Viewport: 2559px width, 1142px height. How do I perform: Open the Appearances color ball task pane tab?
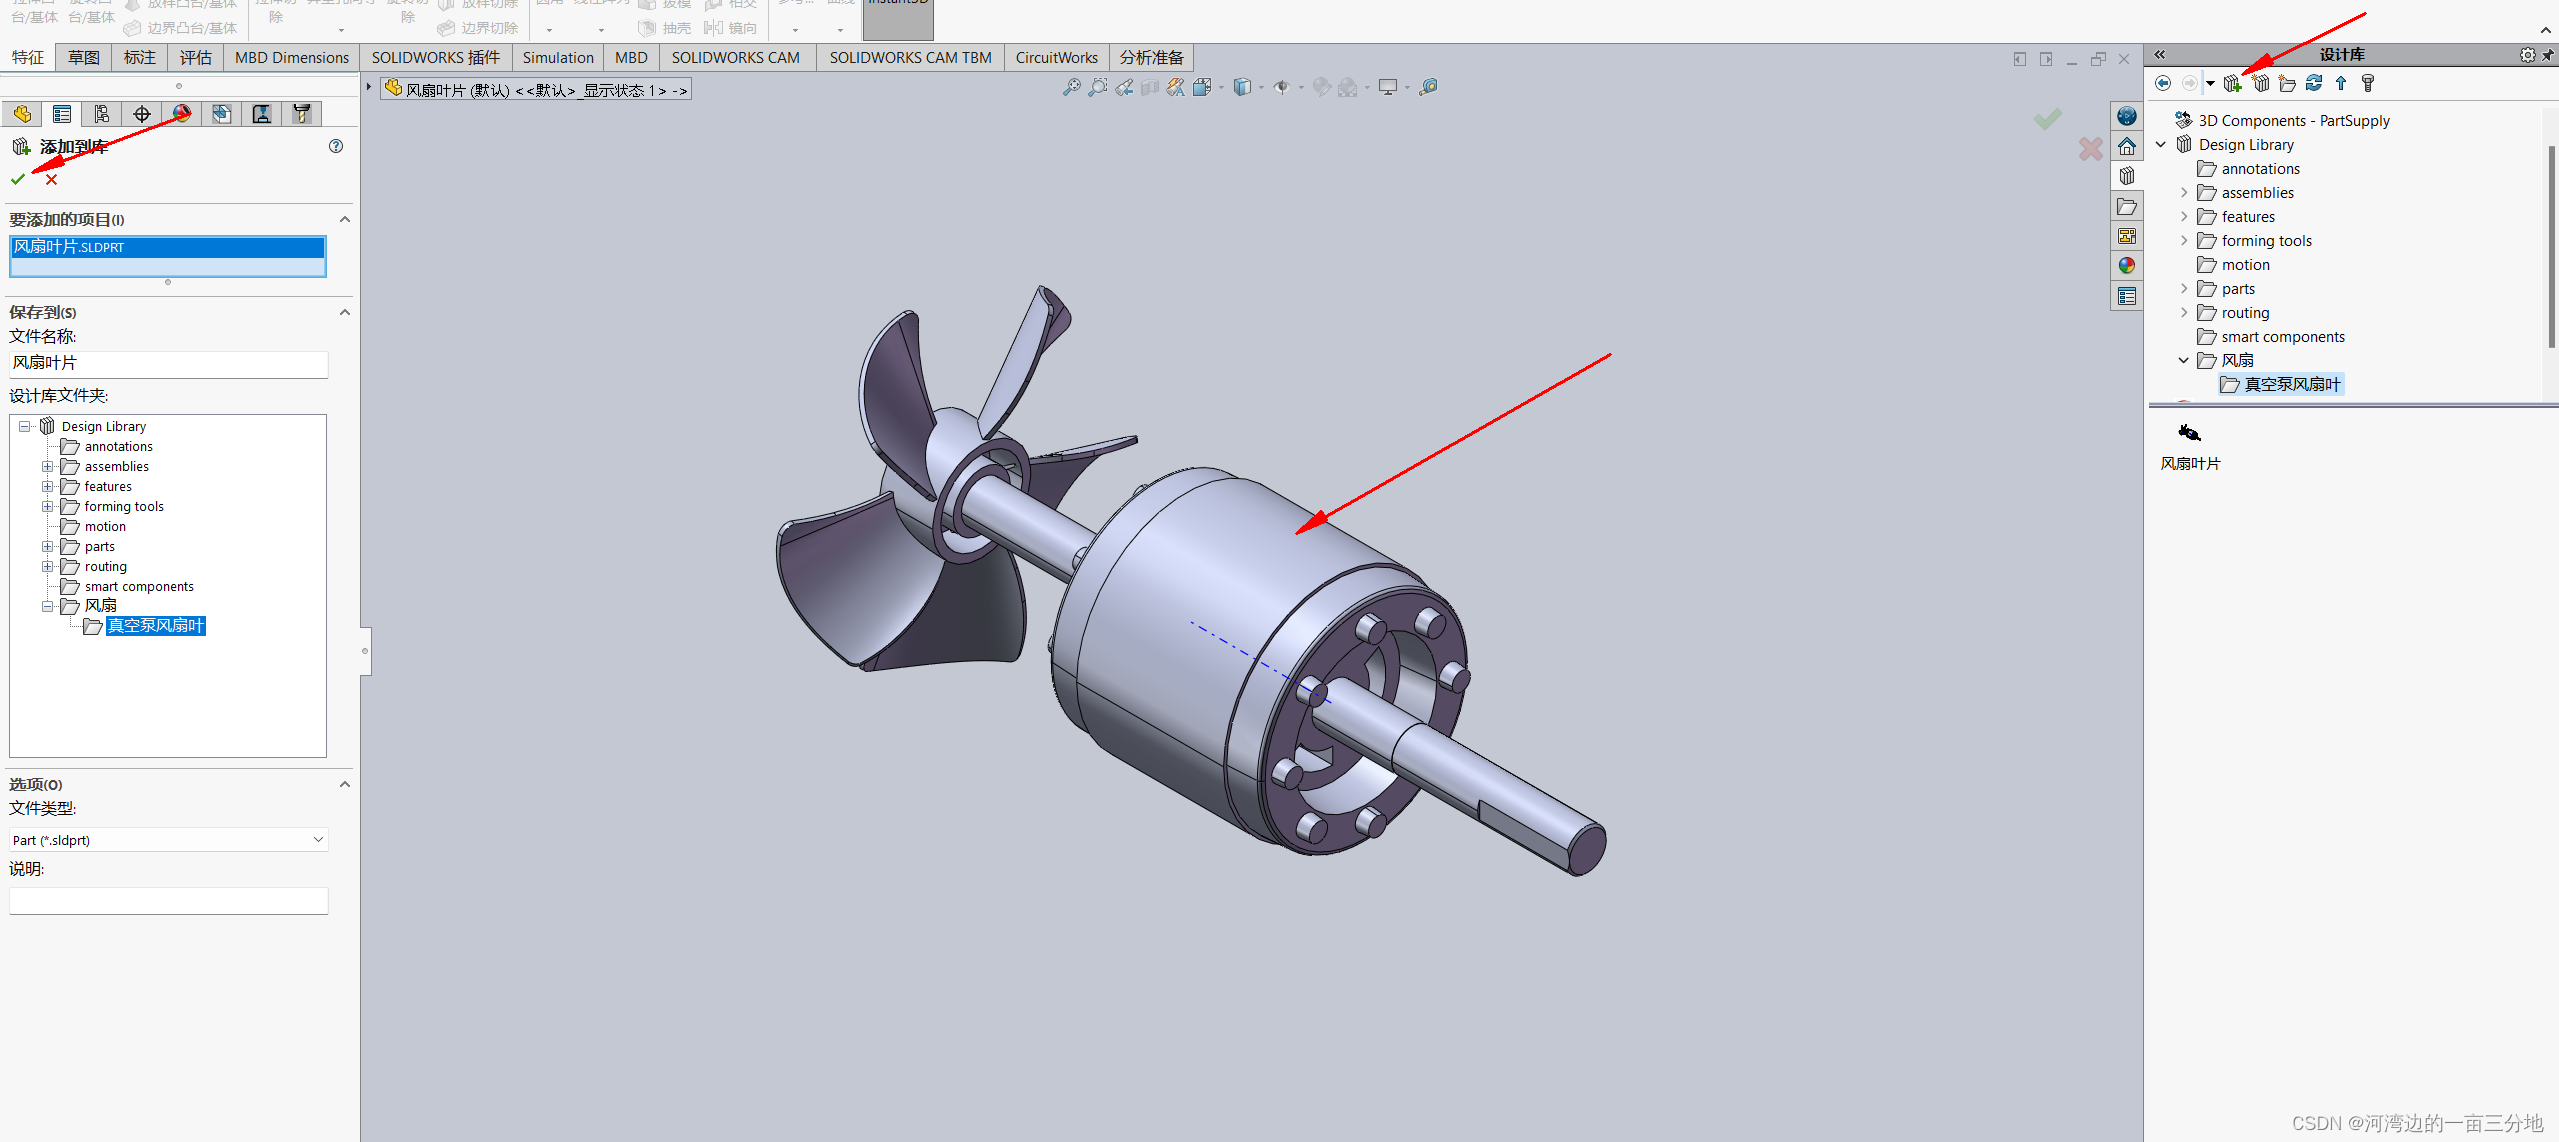point(2127,266)
